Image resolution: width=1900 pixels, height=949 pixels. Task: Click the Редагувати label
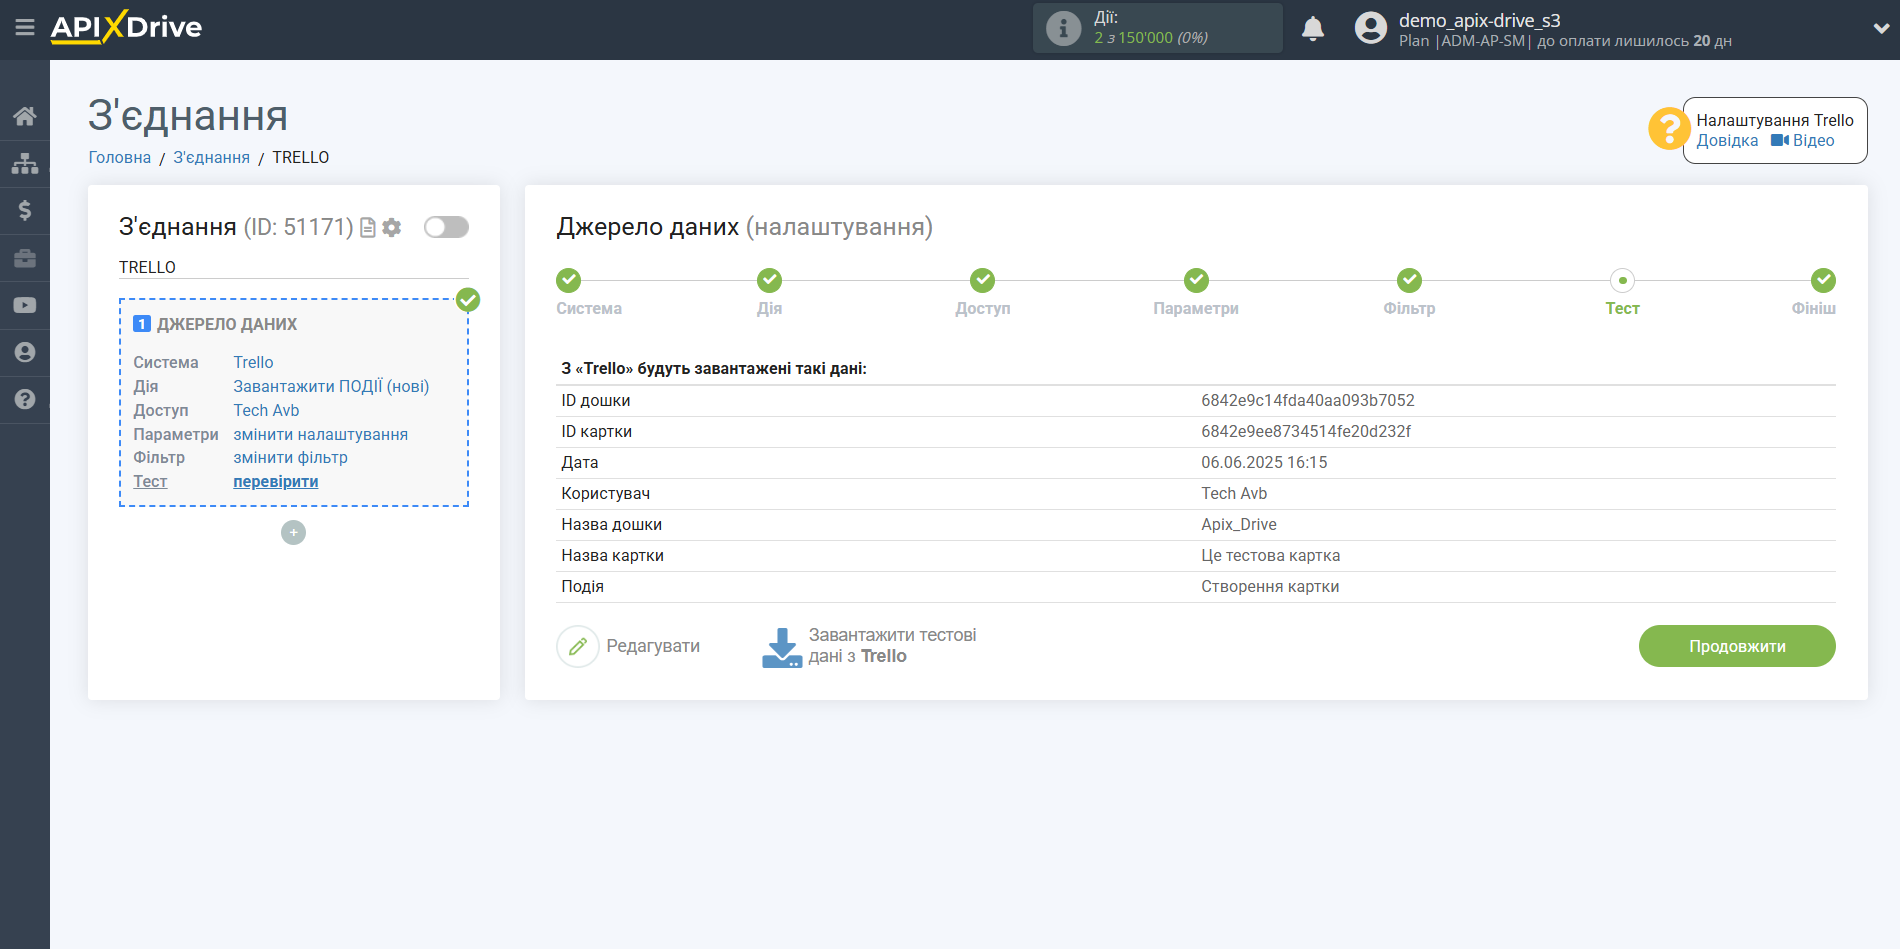653,646
